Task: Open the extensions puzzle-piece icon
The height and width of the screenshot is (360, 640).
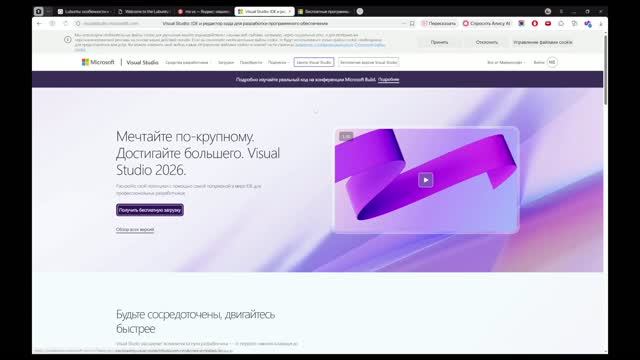Action: [x=561, y=24]
